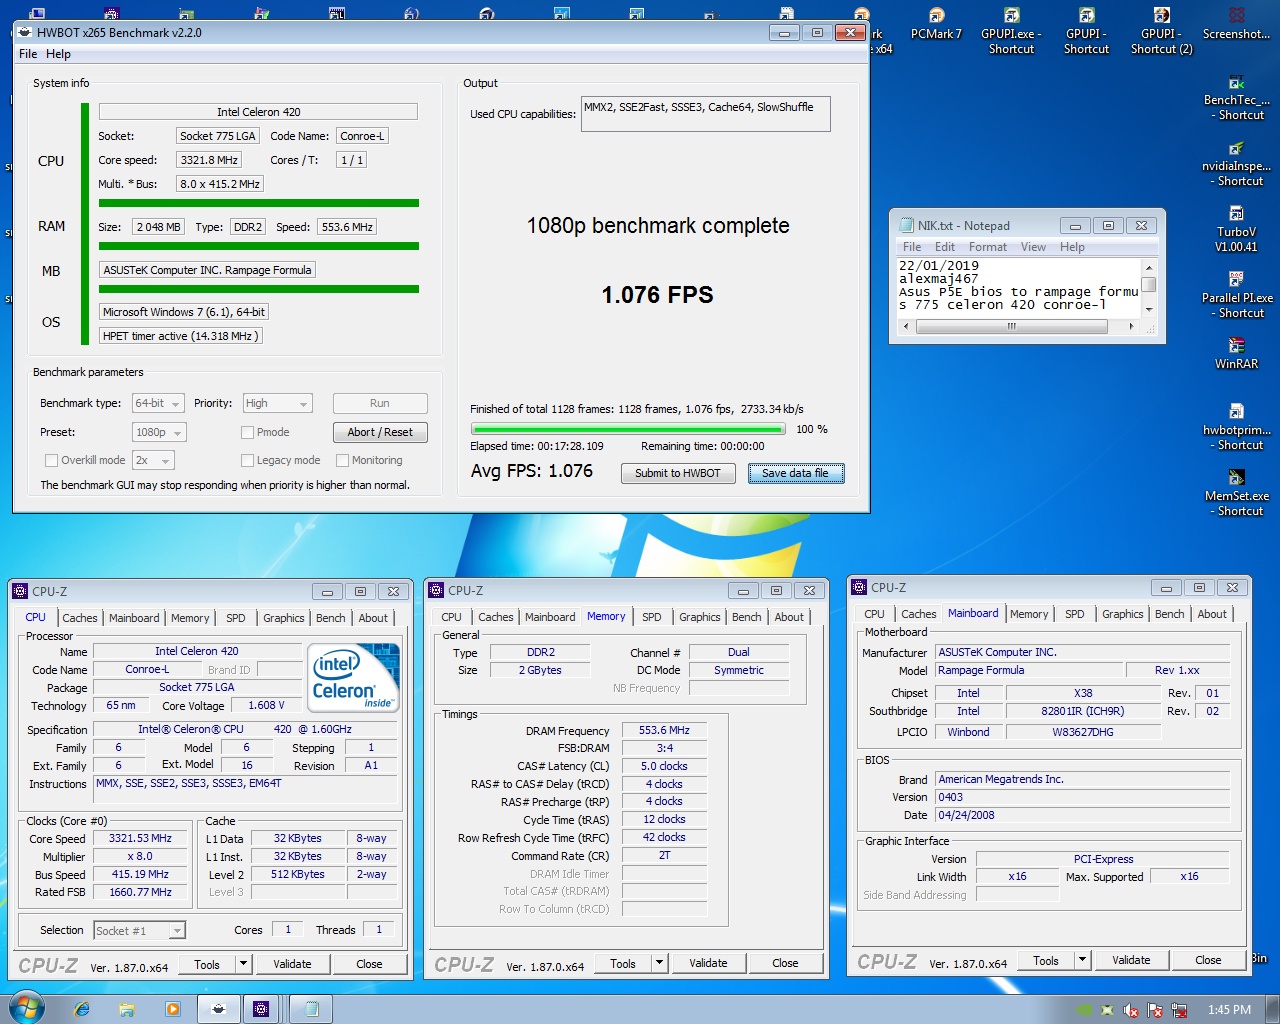Image resolution: width=1280 pixels, height=1024 pixels.
Task: Enable the Pmode checkbox
Action: point(247,432)
